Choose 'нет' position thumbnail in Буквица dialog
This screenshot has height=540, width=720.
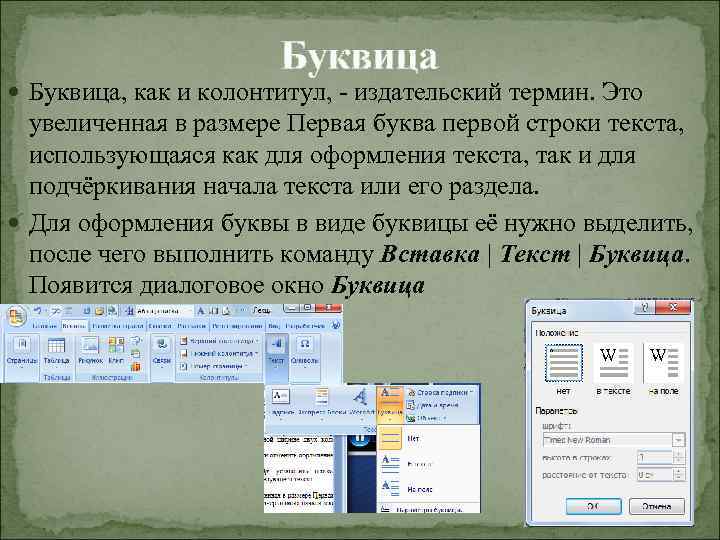563,364
